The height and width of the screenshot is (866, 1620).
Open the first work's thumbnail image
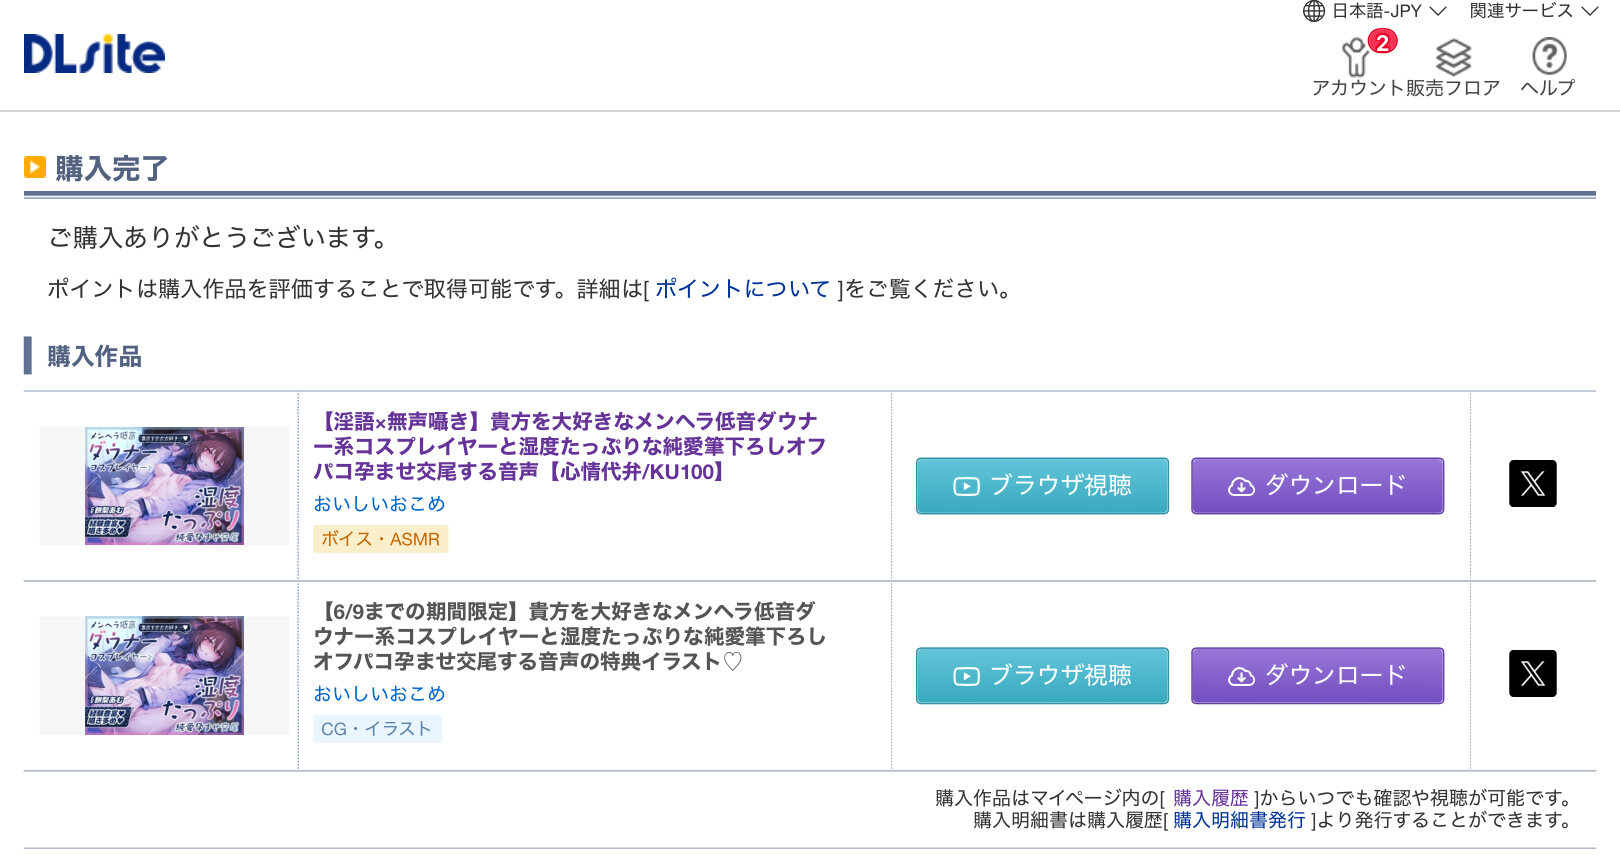[x=164, y=486]
